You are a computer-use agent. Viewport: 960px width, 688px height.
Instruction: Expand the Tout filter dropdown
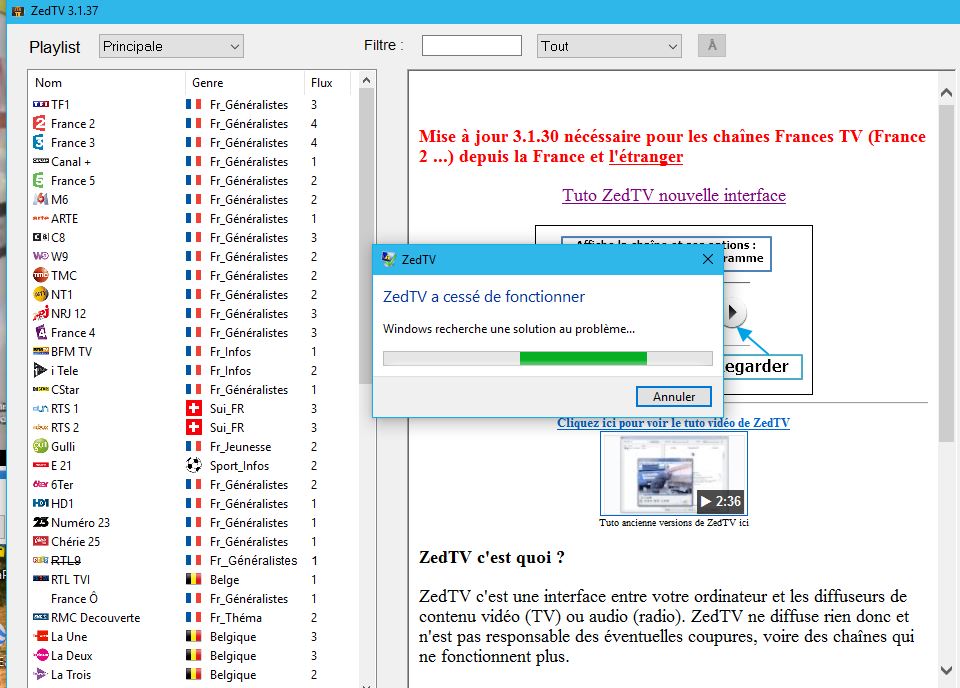[609, 46]
